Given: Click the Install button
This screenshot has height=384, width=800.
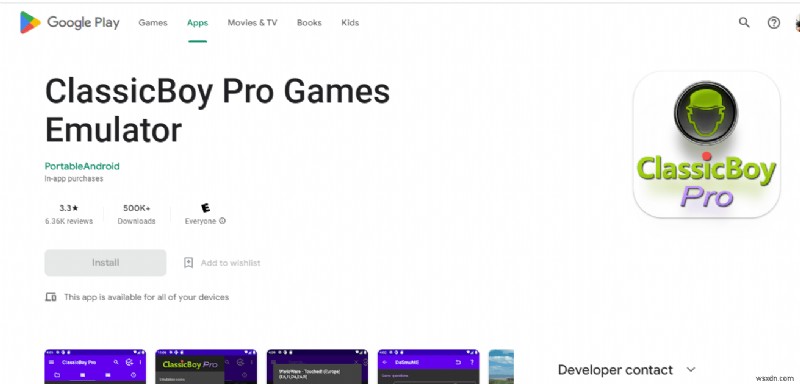Looking at the screenshot, I should pyautogui.click(x=105, y=263).
